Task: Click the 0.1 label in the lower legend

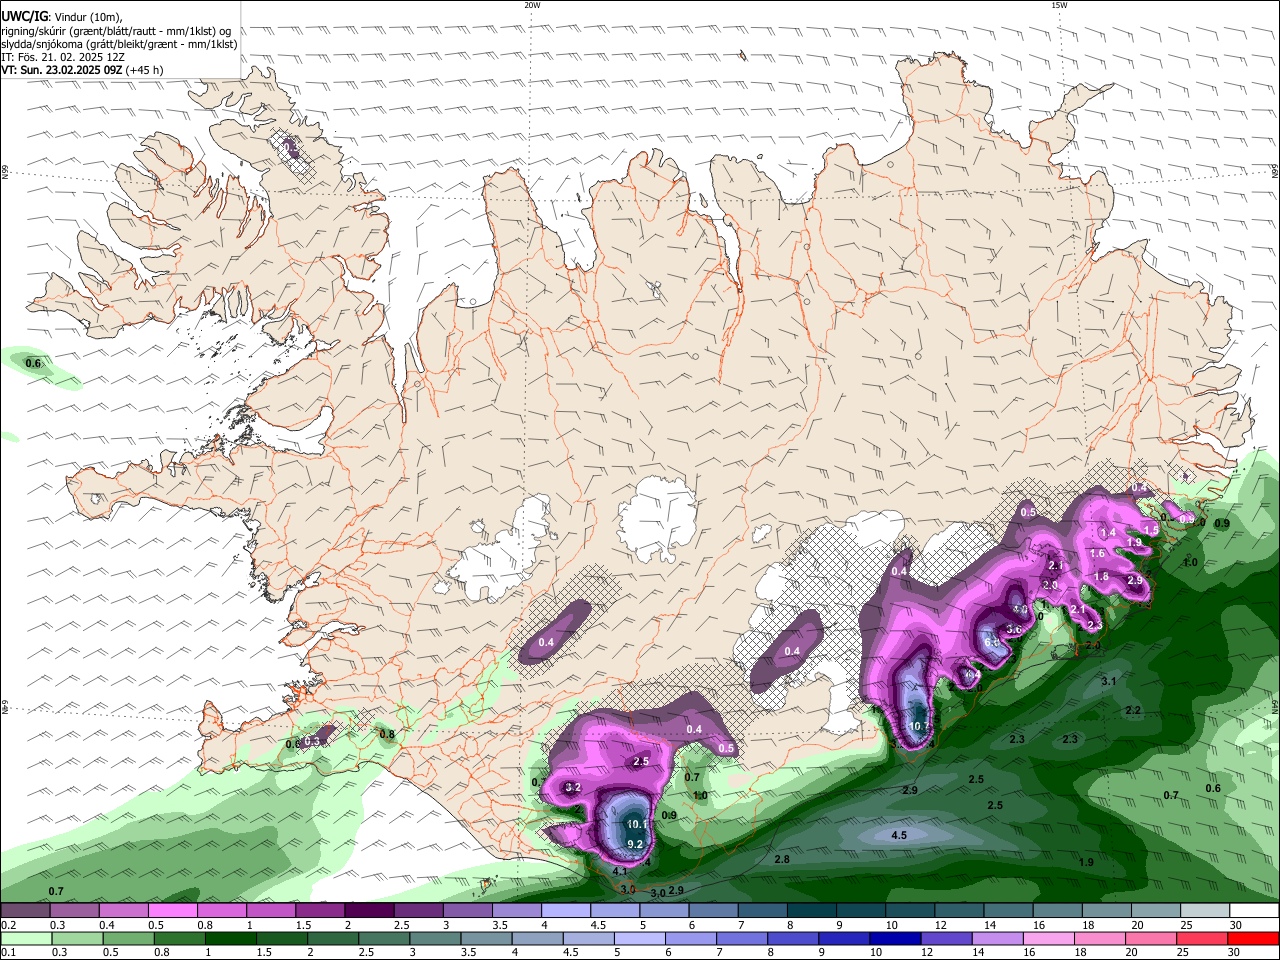Action: [8, 953]
